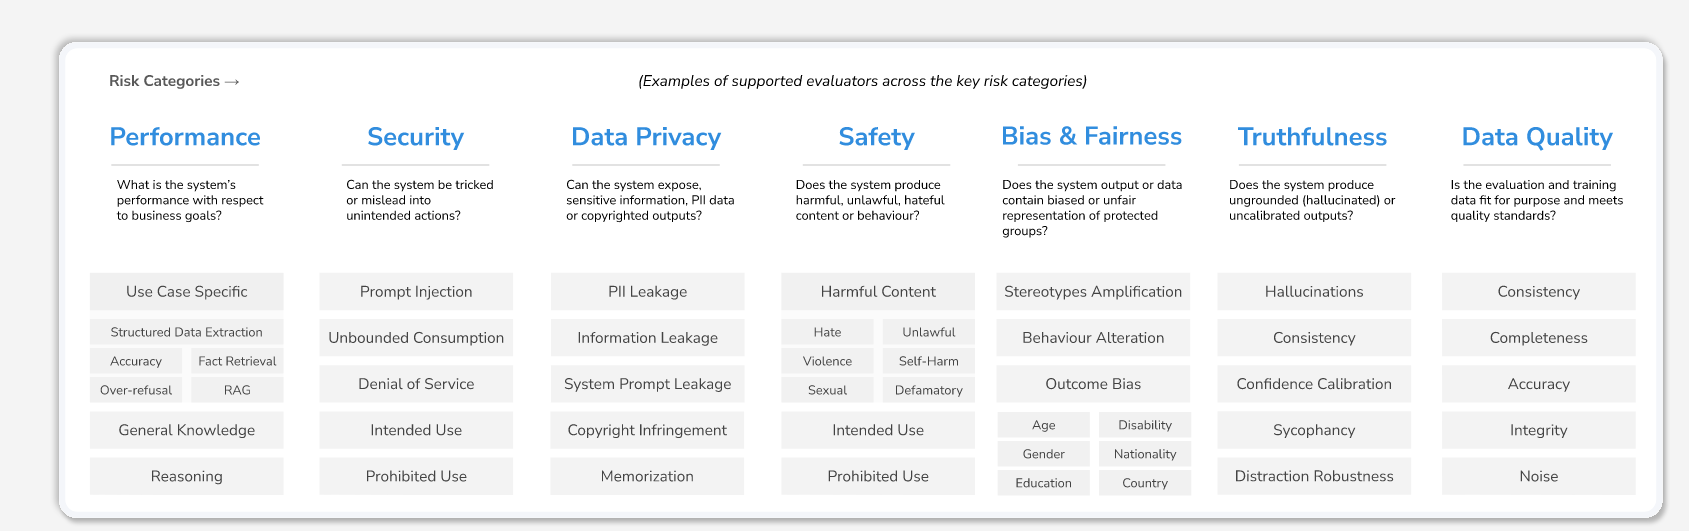
Task: Open the Security category heading
Action: [x=415, y=137]
